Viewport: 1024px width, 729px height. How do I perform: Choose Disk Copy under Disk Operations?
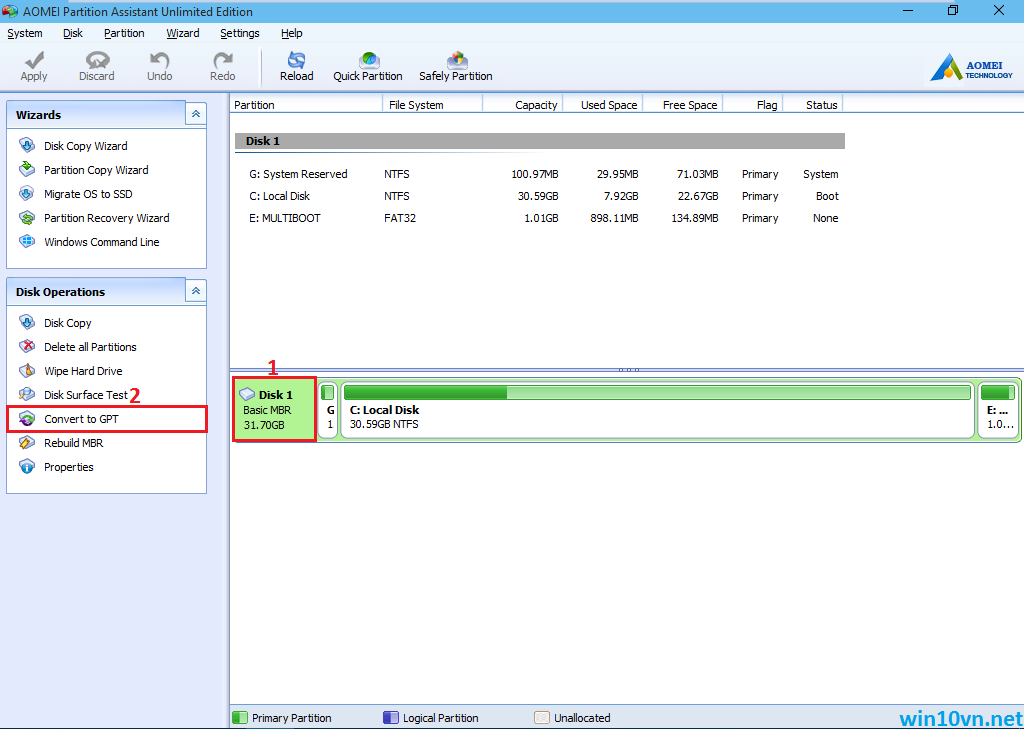tap(67, 323)
